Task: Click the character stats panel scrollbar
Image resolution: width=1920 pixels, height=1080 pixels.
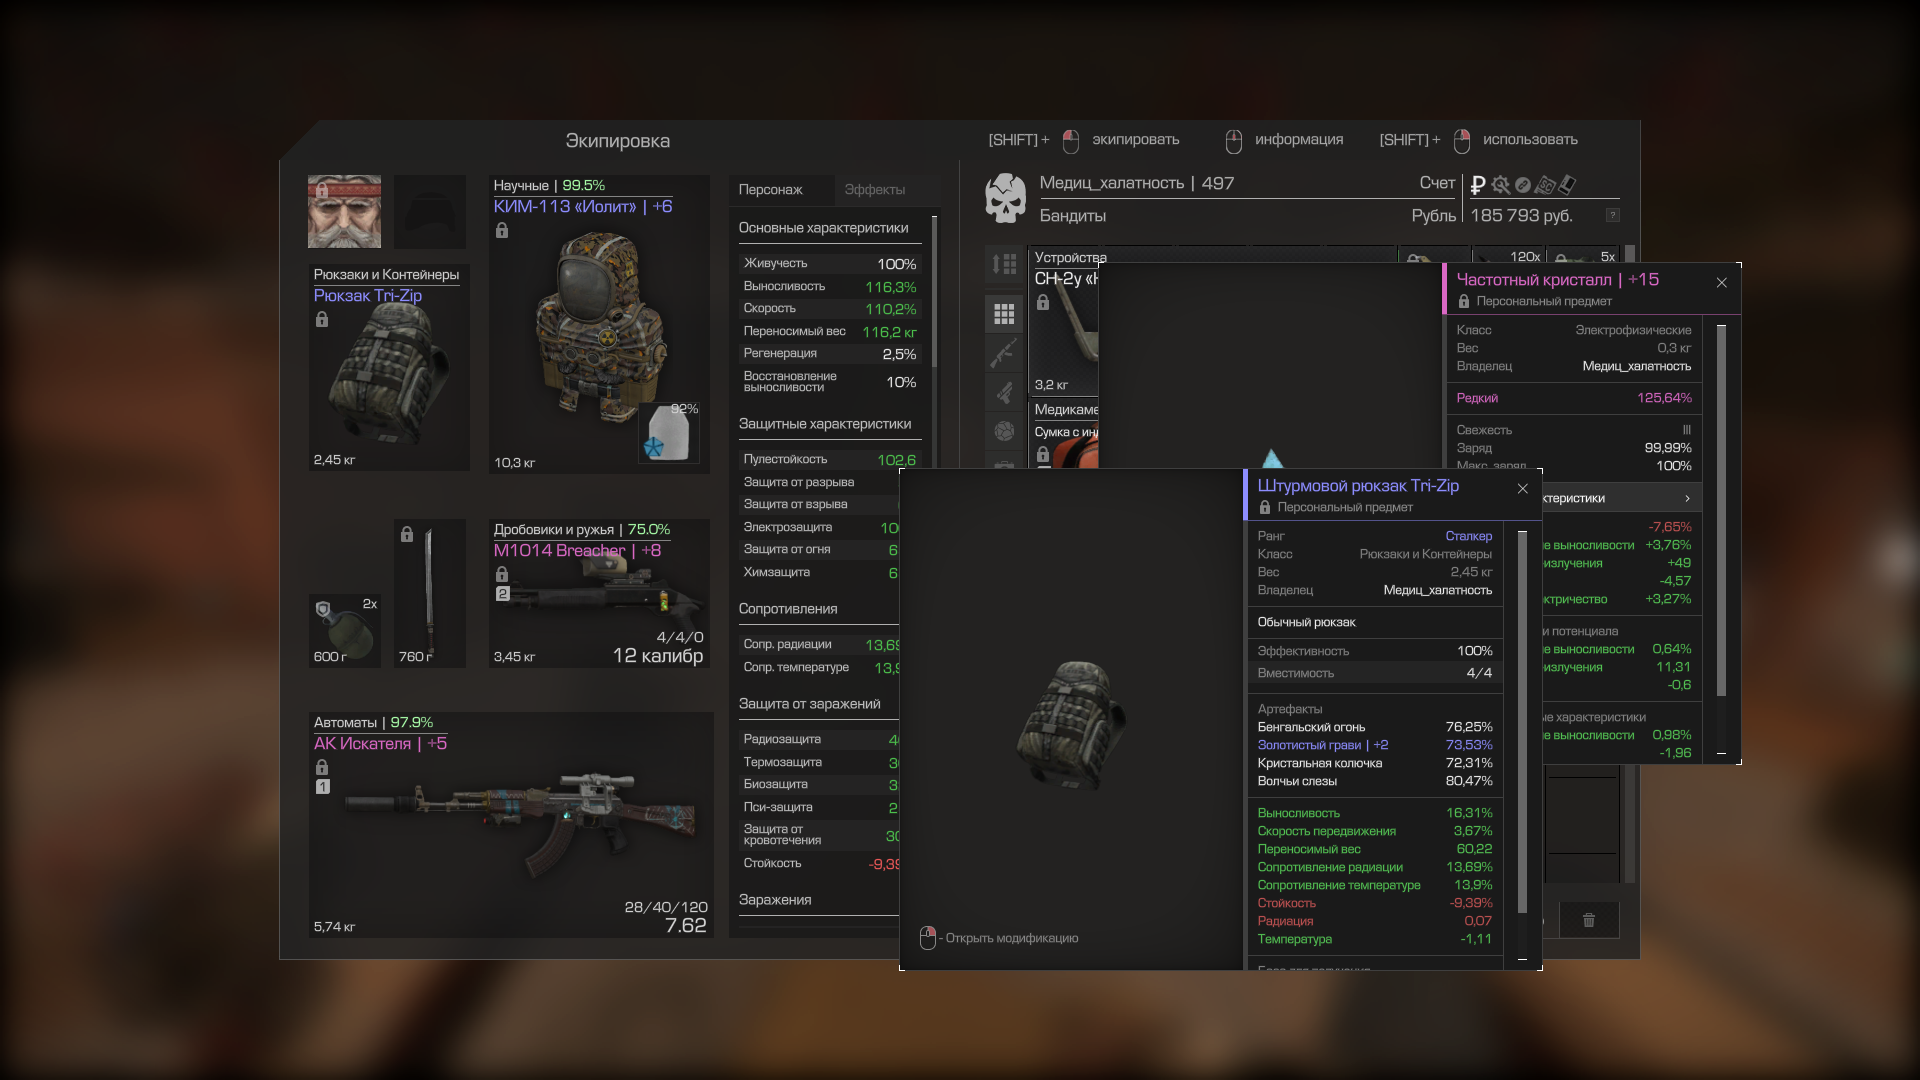Action: [x=935, y=291]
